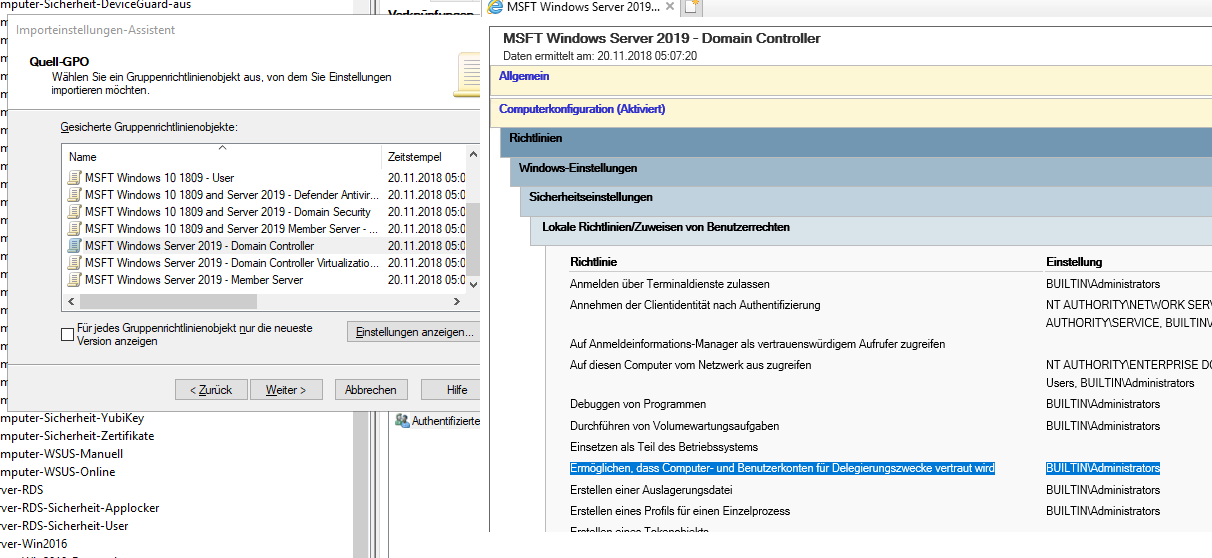Click Einsetzen als Teil des Betriebssystems

tap(664, 447)
